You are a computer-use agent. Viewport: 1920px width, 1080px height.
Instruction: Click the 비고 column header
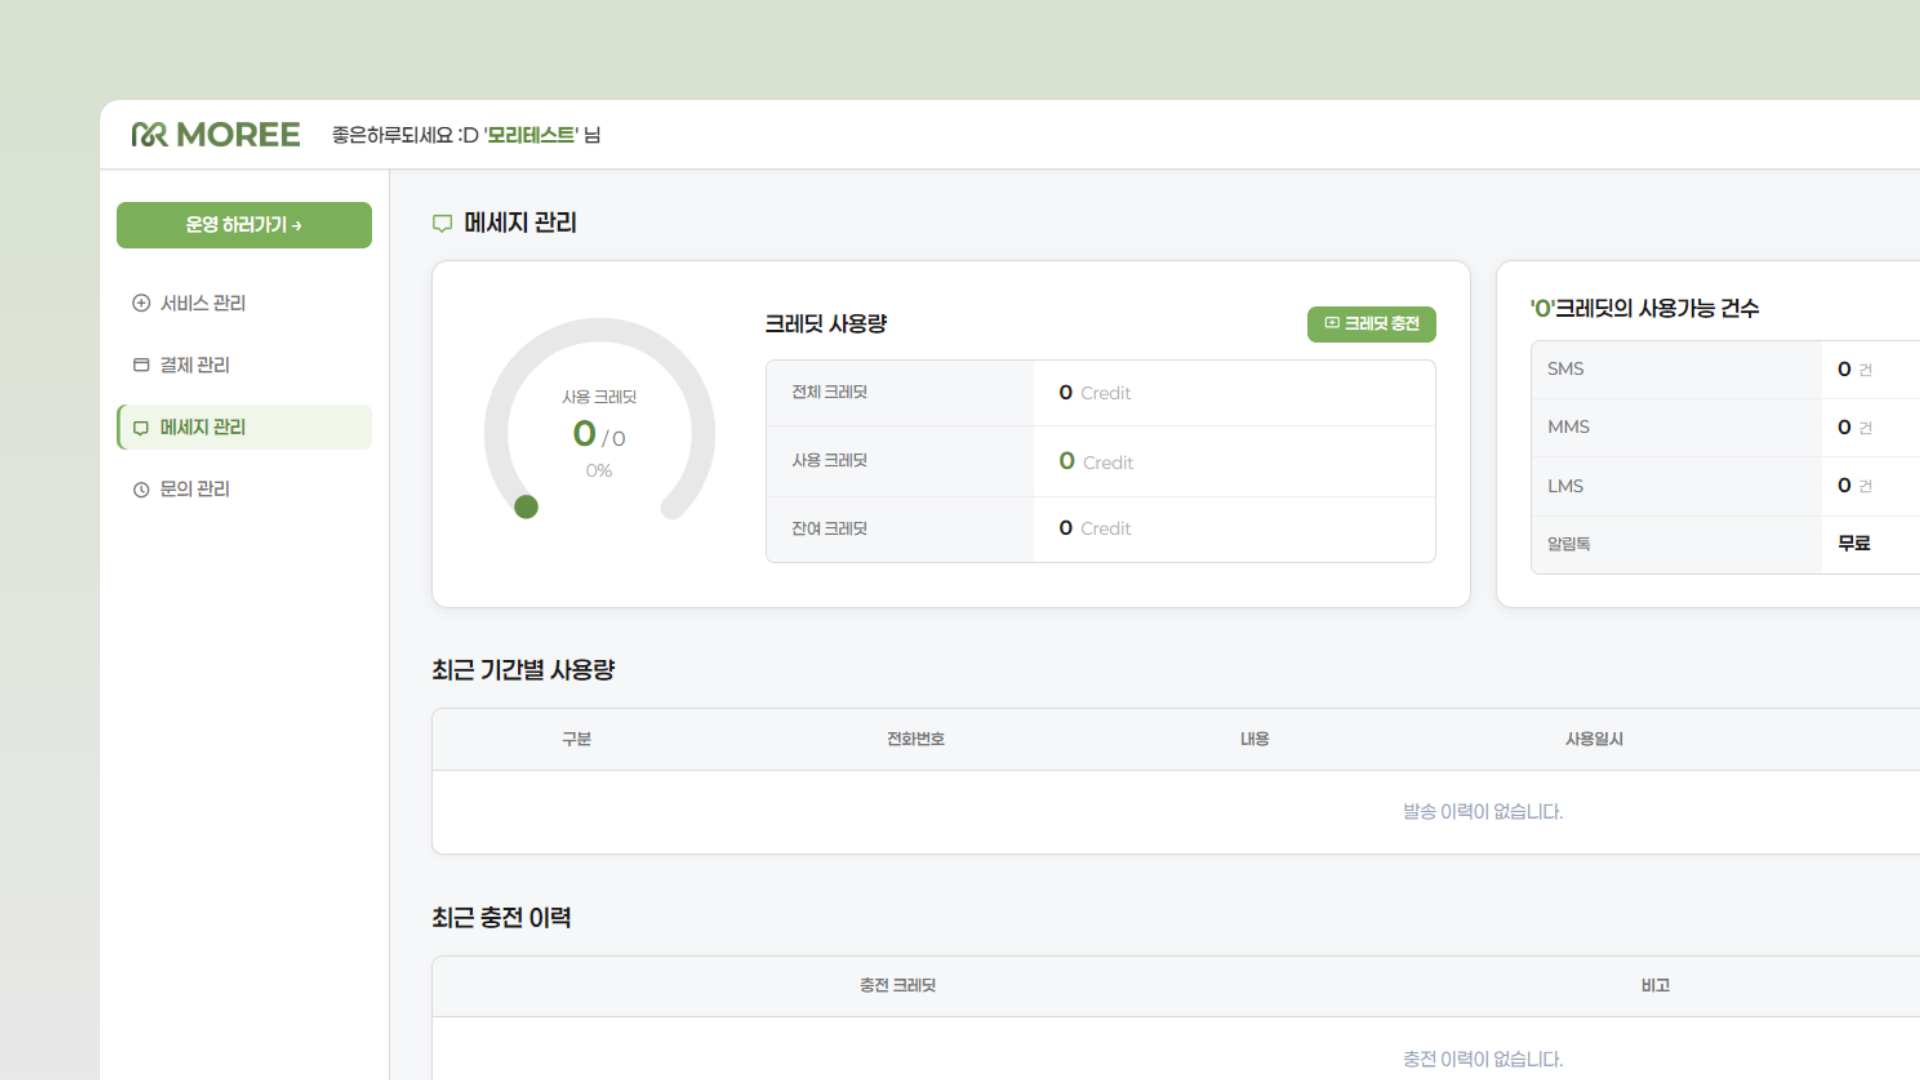(x=1655, y=986)
